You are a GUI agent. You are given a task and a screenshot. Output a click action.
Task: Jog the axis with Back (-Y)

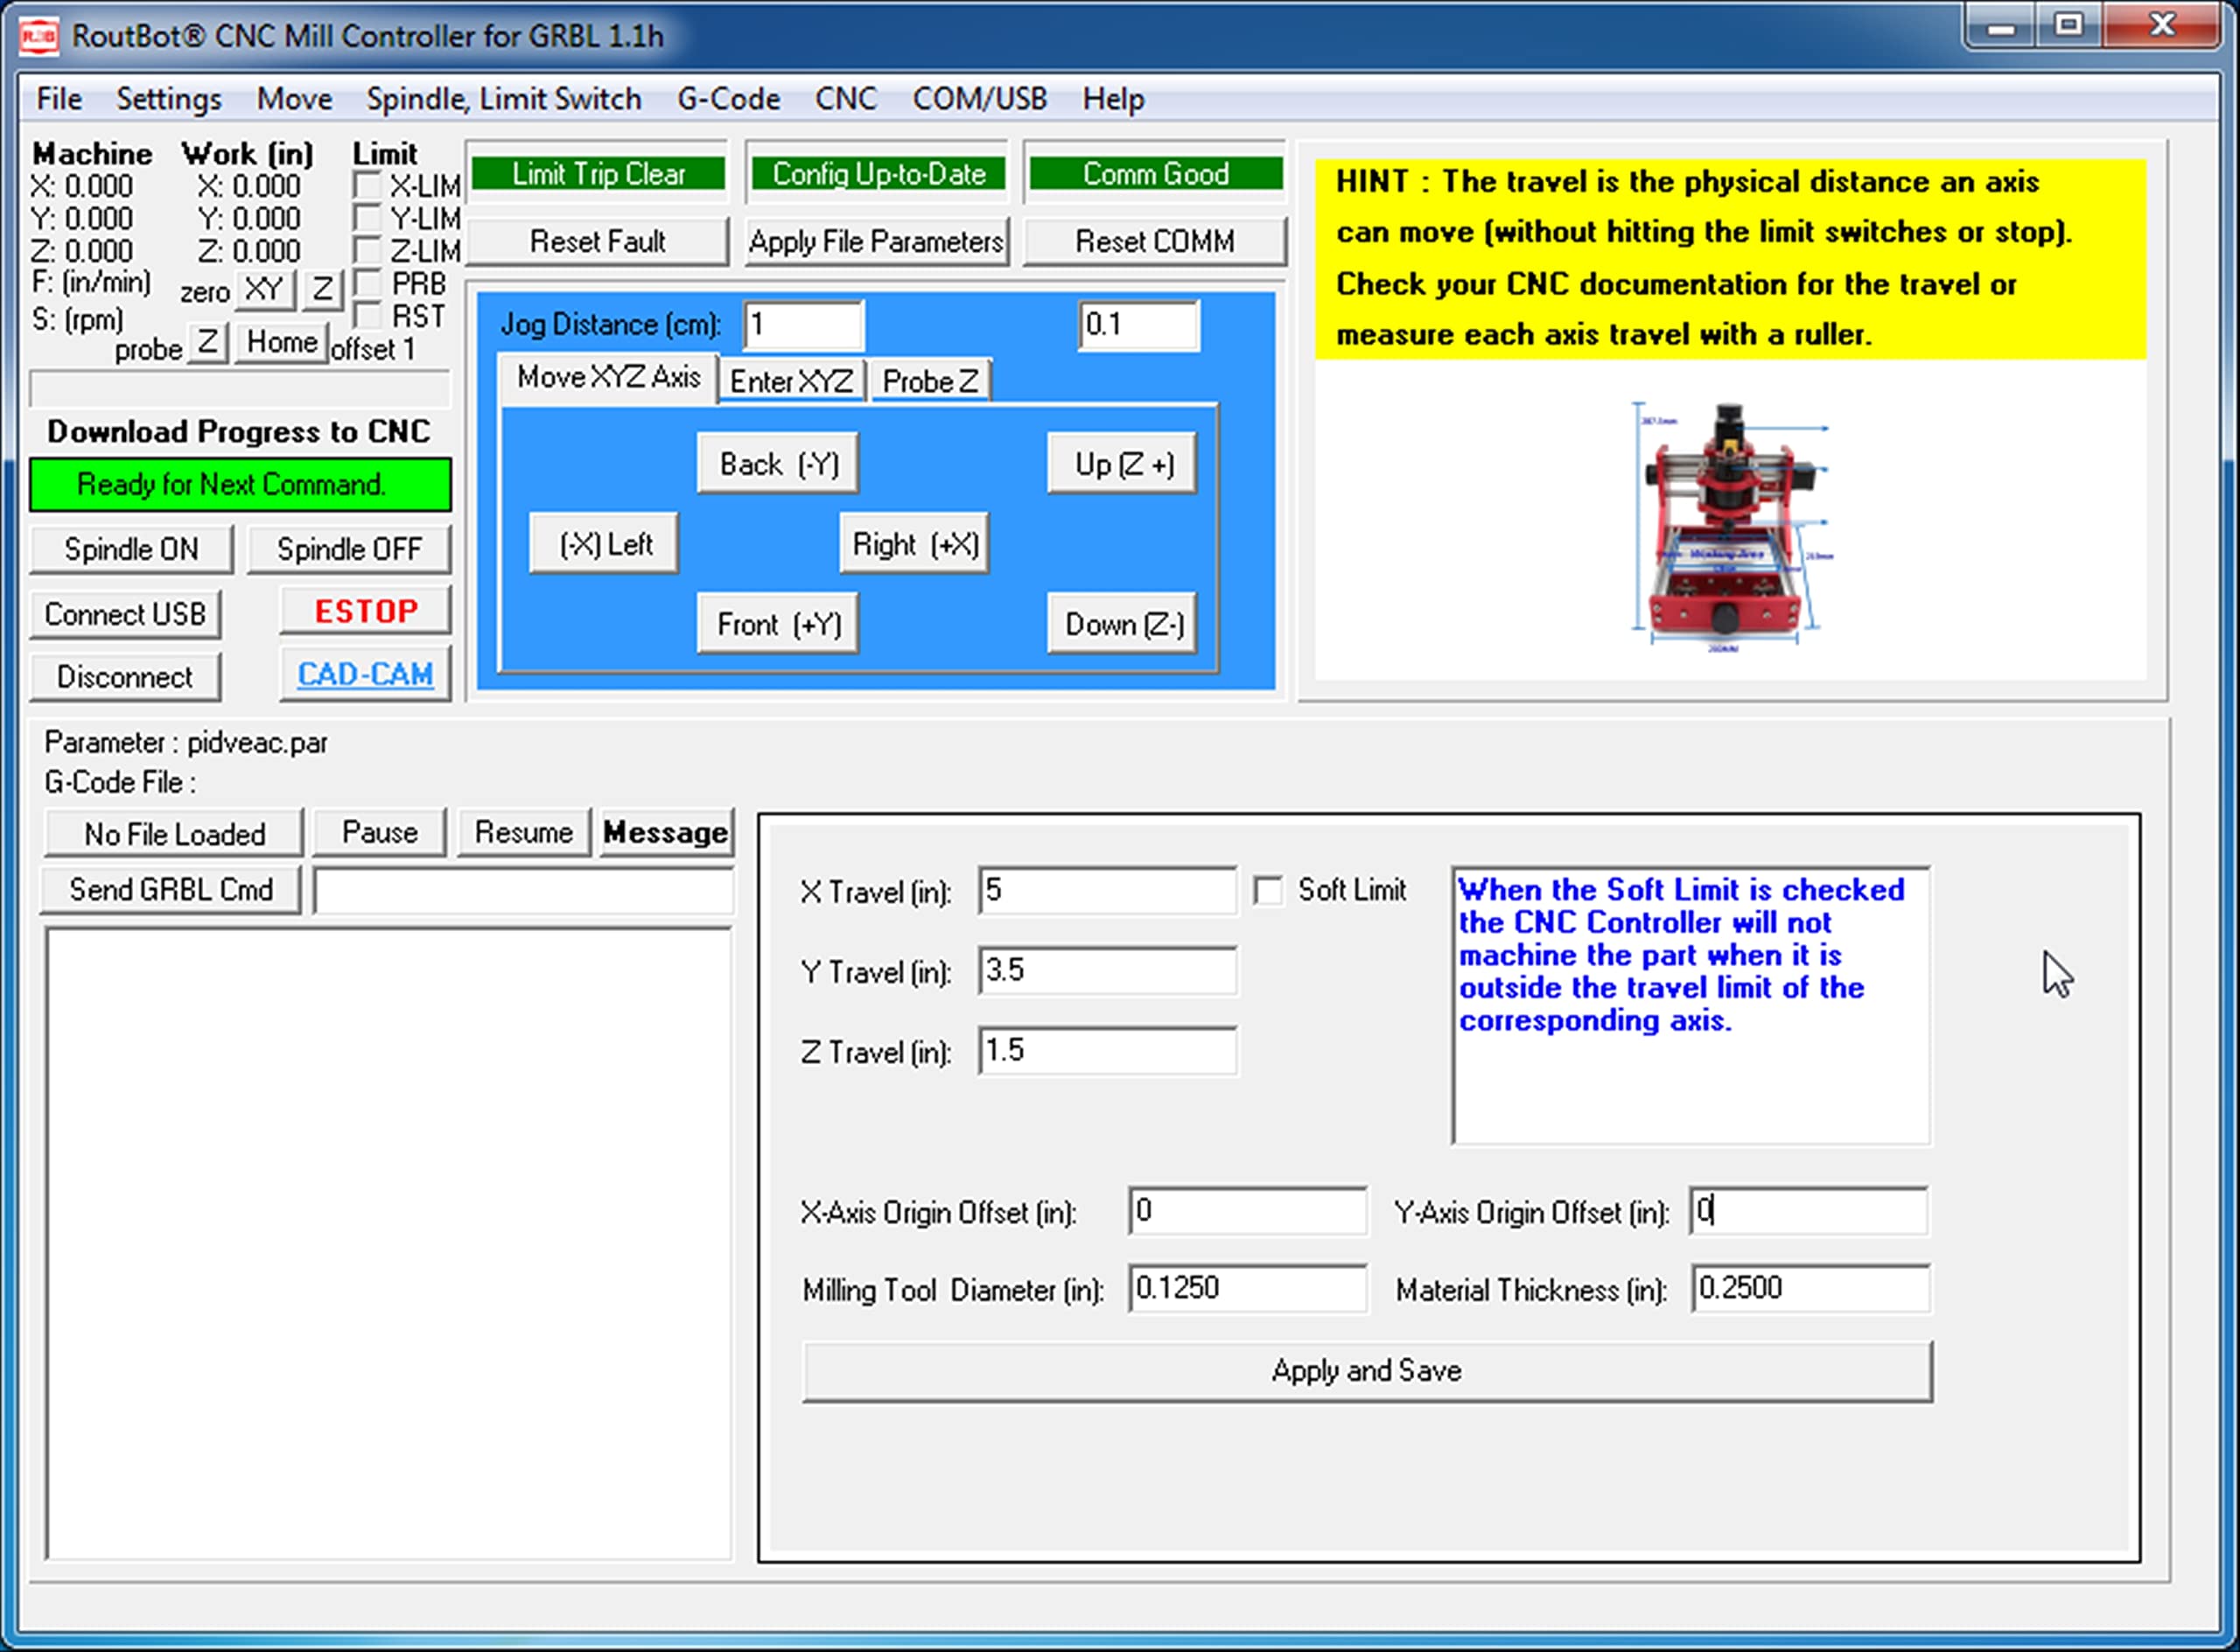pyautogui.click(x=778, y=464)
